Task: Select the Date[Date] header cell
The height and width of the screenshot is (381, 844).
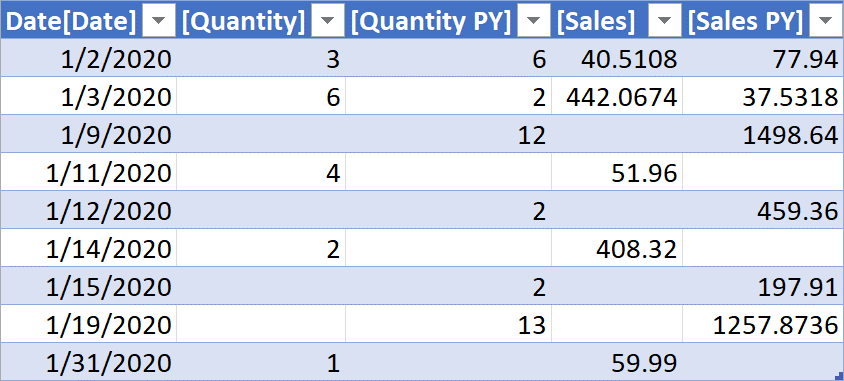Action: pyautogui.click(x=88, y=20)
